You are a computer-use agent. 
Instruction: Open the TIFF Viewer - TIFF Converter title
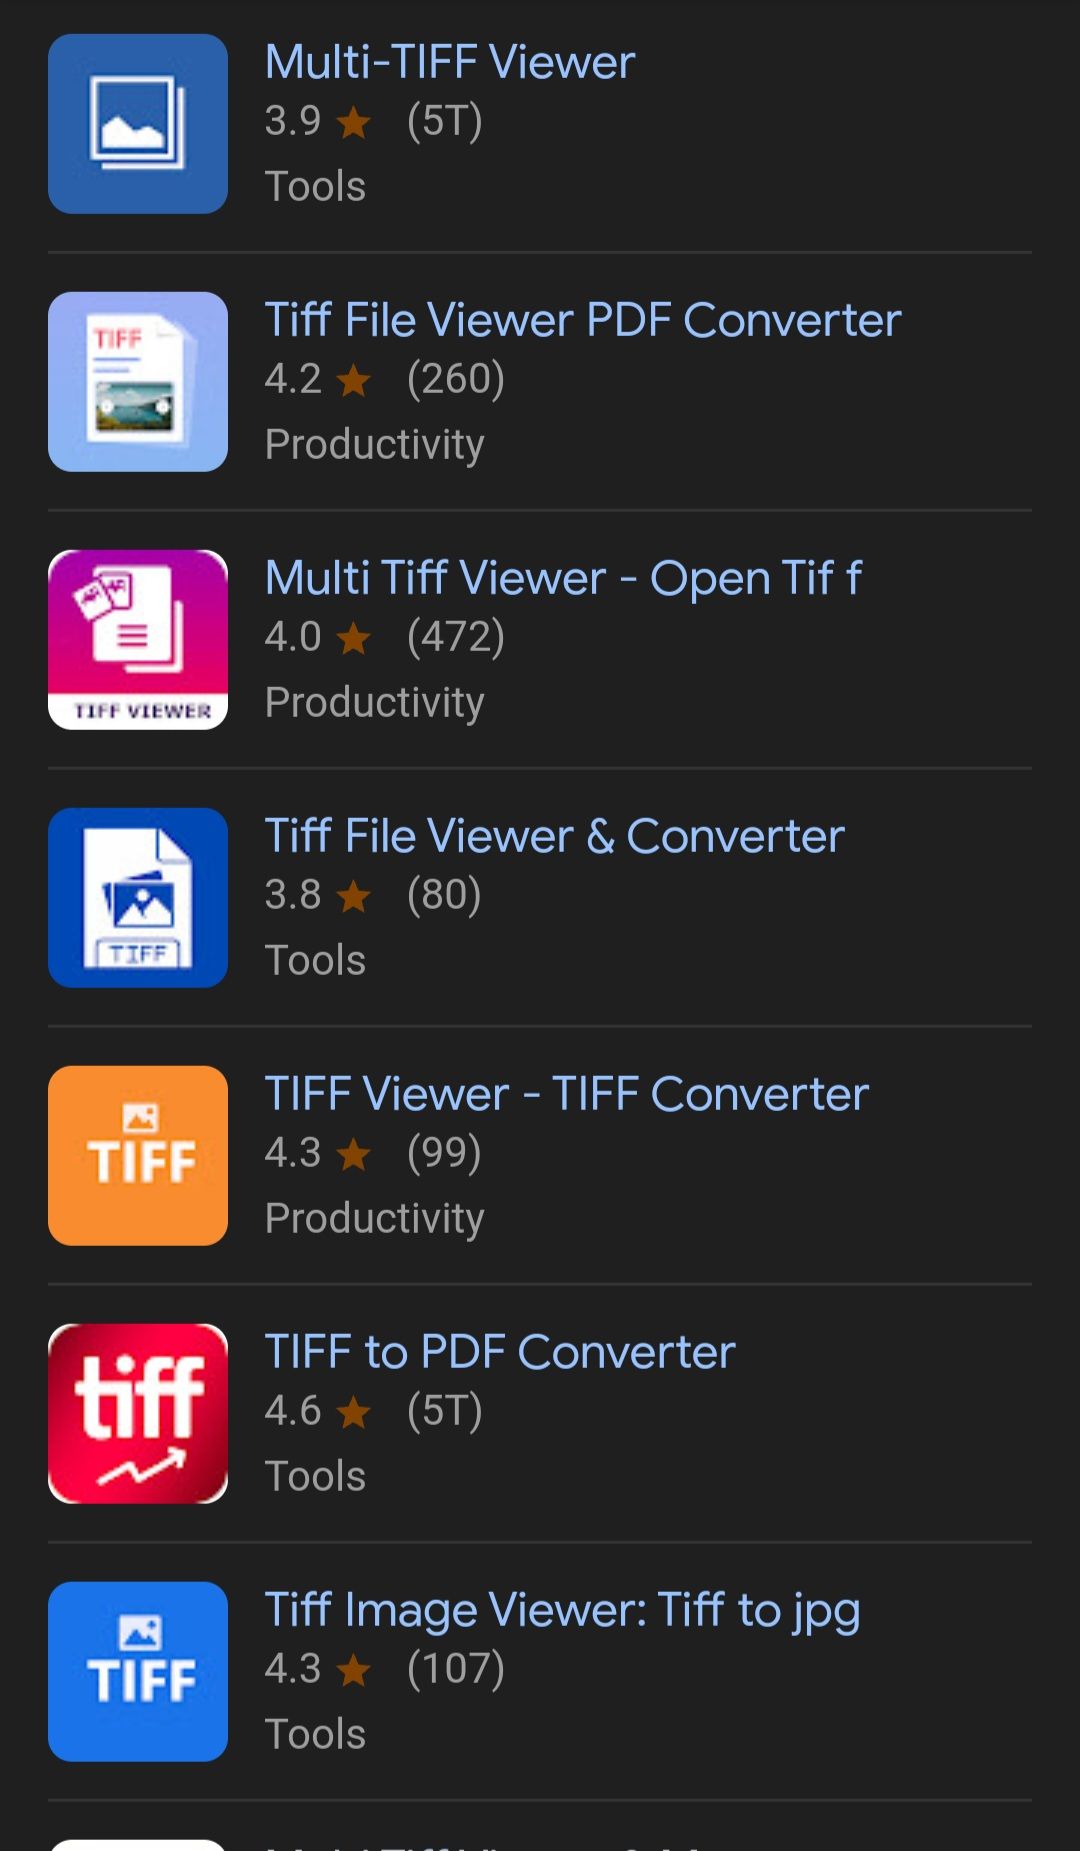(567, 1094)
